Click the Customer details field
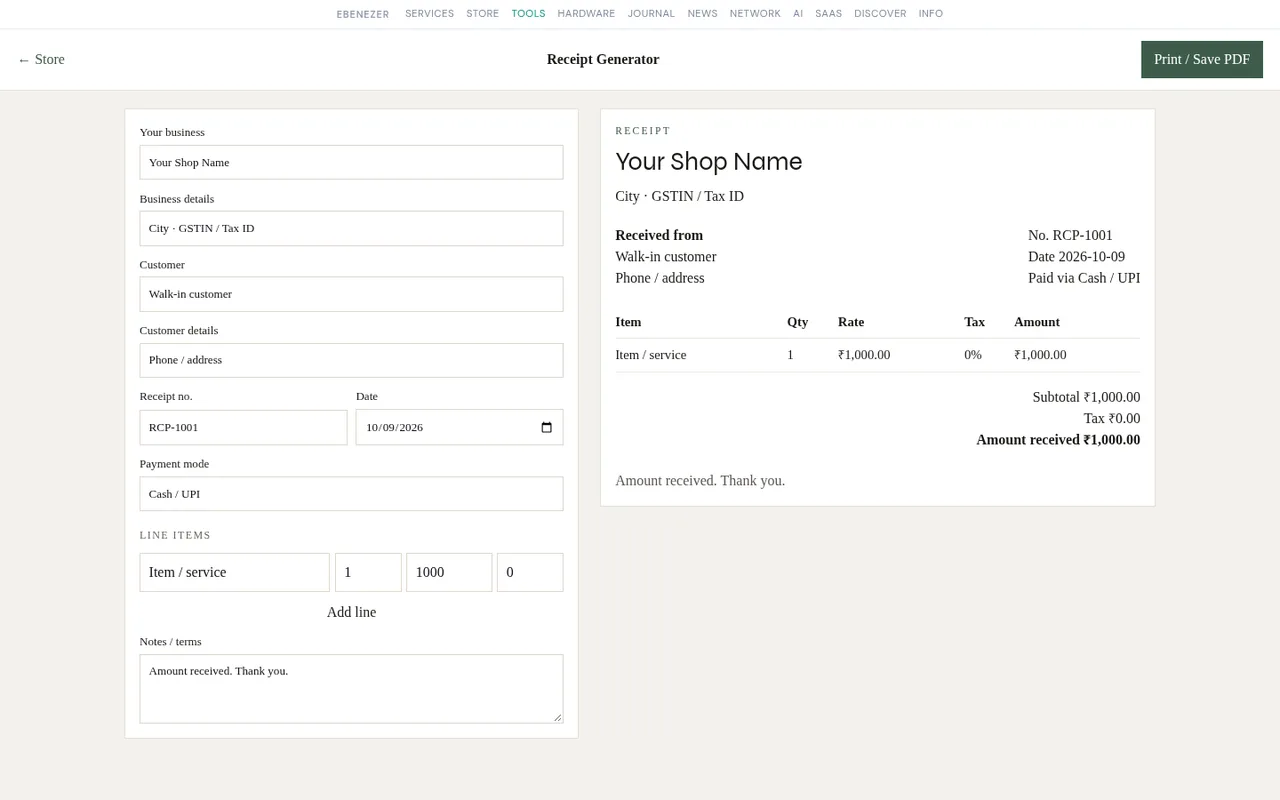The image size is (1280, 800). (351, 360)
